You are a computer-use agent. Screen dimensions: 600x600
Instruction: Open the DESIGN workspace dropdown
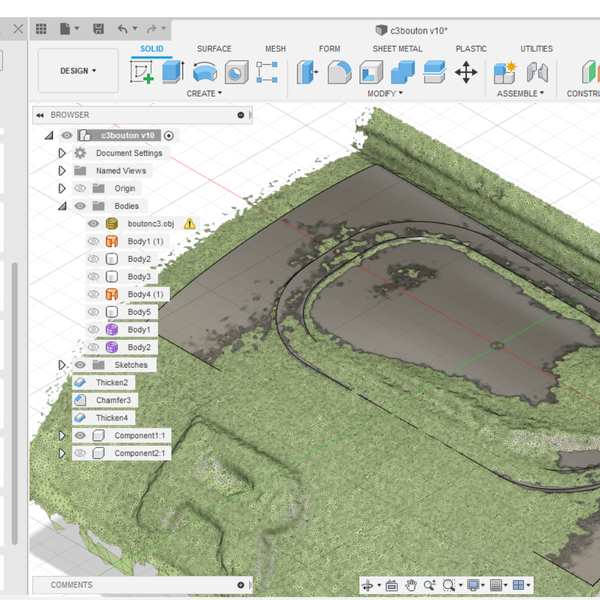[78, 71]
